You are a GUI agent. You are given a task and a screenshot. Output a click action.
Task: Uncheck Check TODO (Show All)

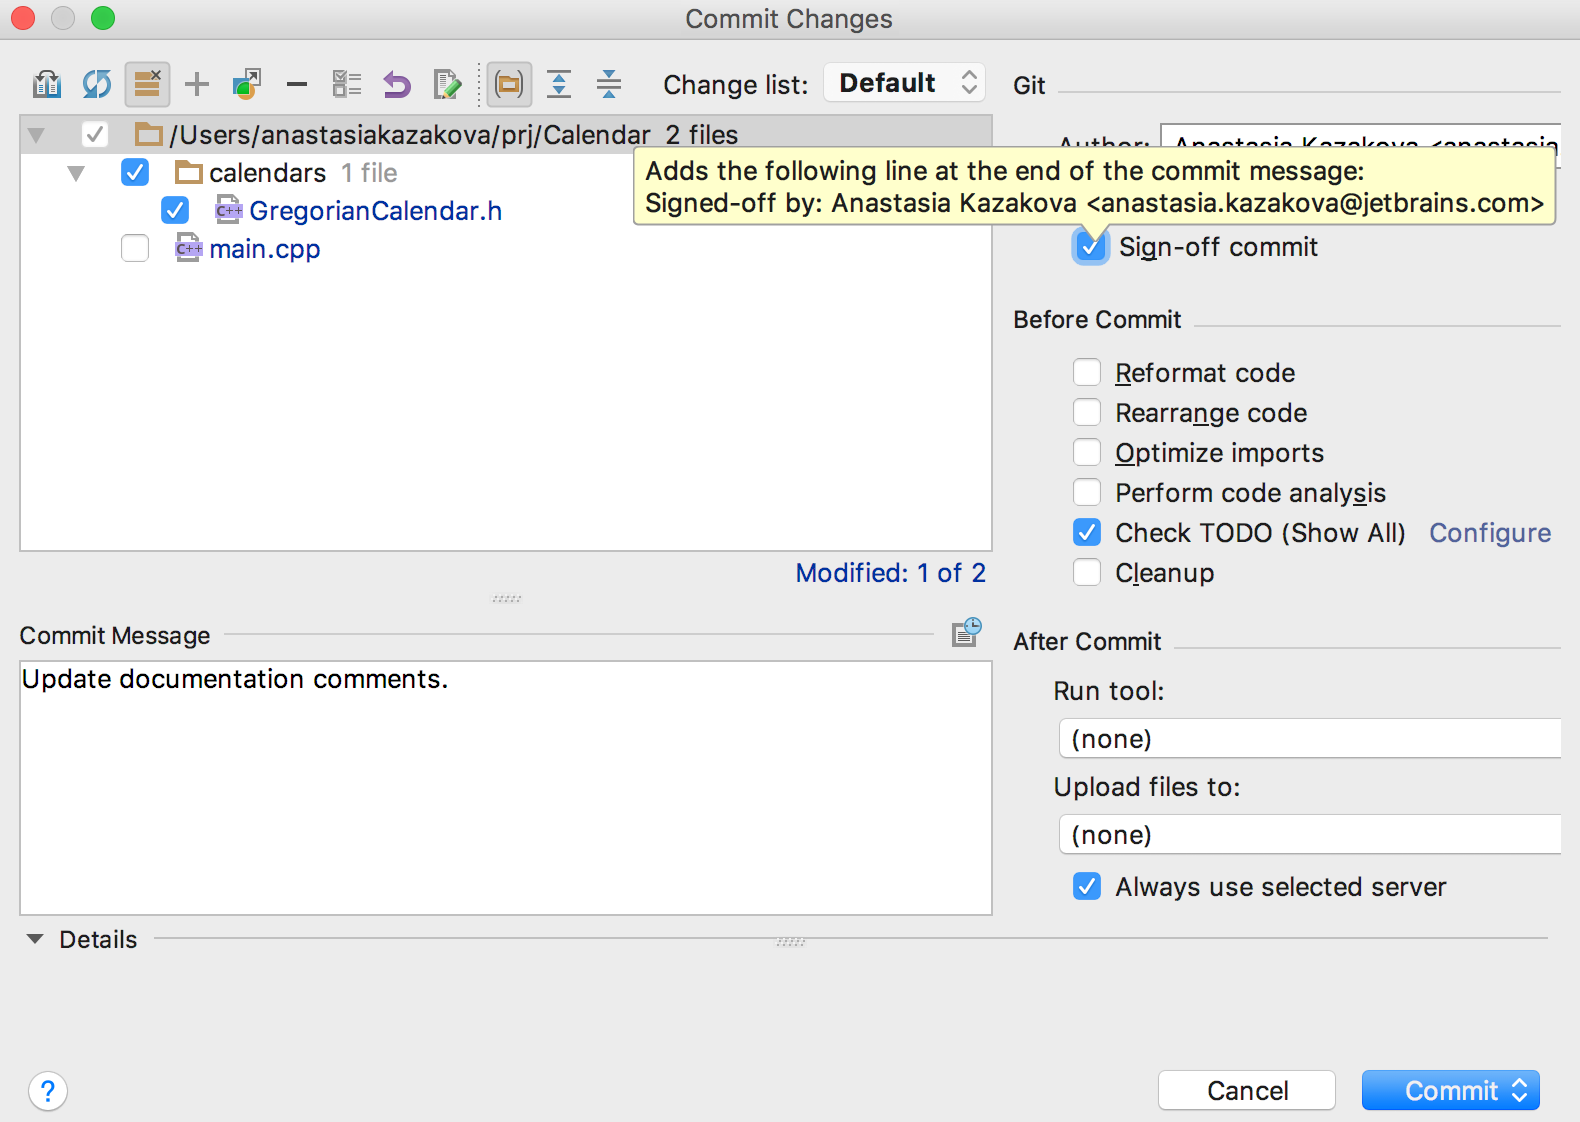click(1087, 532)
